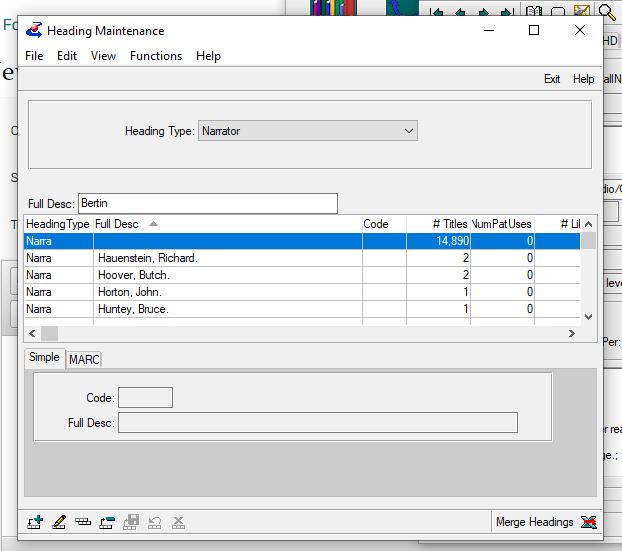Open the Edit menu
Viewport: 622px width, 551px height.
(x=67, y=56)
